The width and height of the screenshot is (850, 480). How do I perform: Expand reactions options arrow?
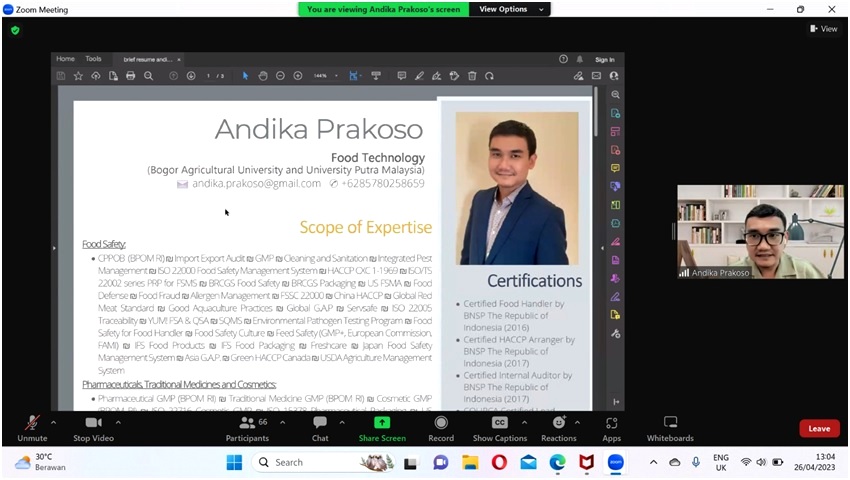577,422
